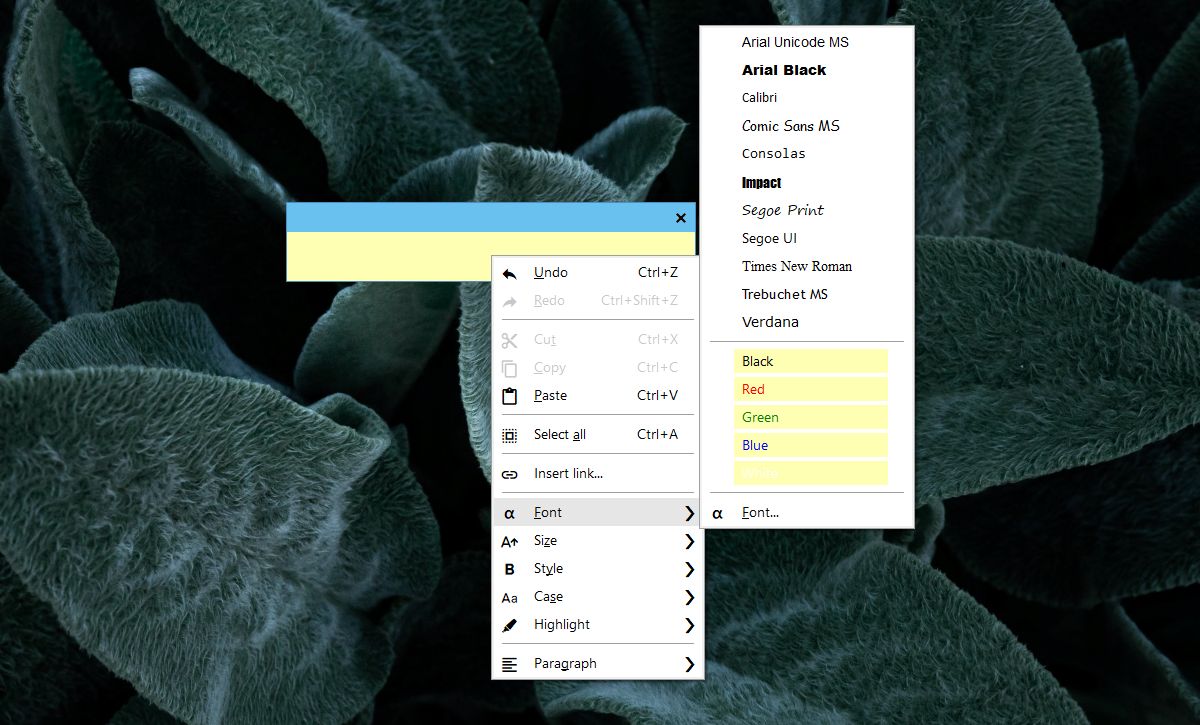
Task: Select Trebuchet MS font
Action: [x=785, y=294]
